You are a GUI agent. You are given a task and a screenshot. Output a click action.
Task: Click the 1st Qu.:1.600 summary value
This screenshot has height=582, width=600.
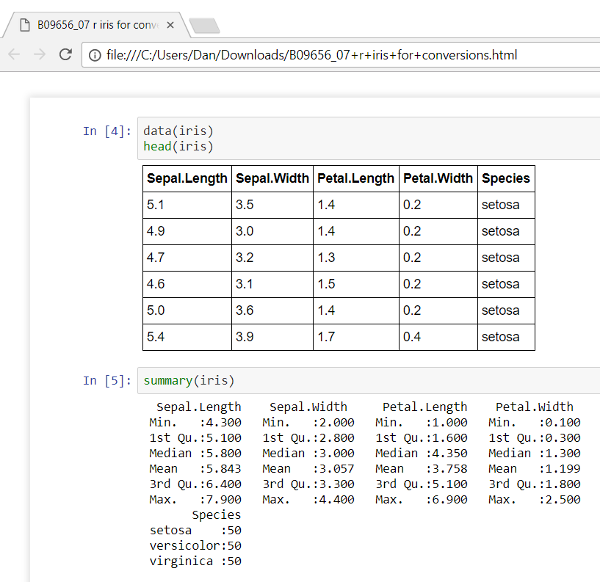[421, 438]
